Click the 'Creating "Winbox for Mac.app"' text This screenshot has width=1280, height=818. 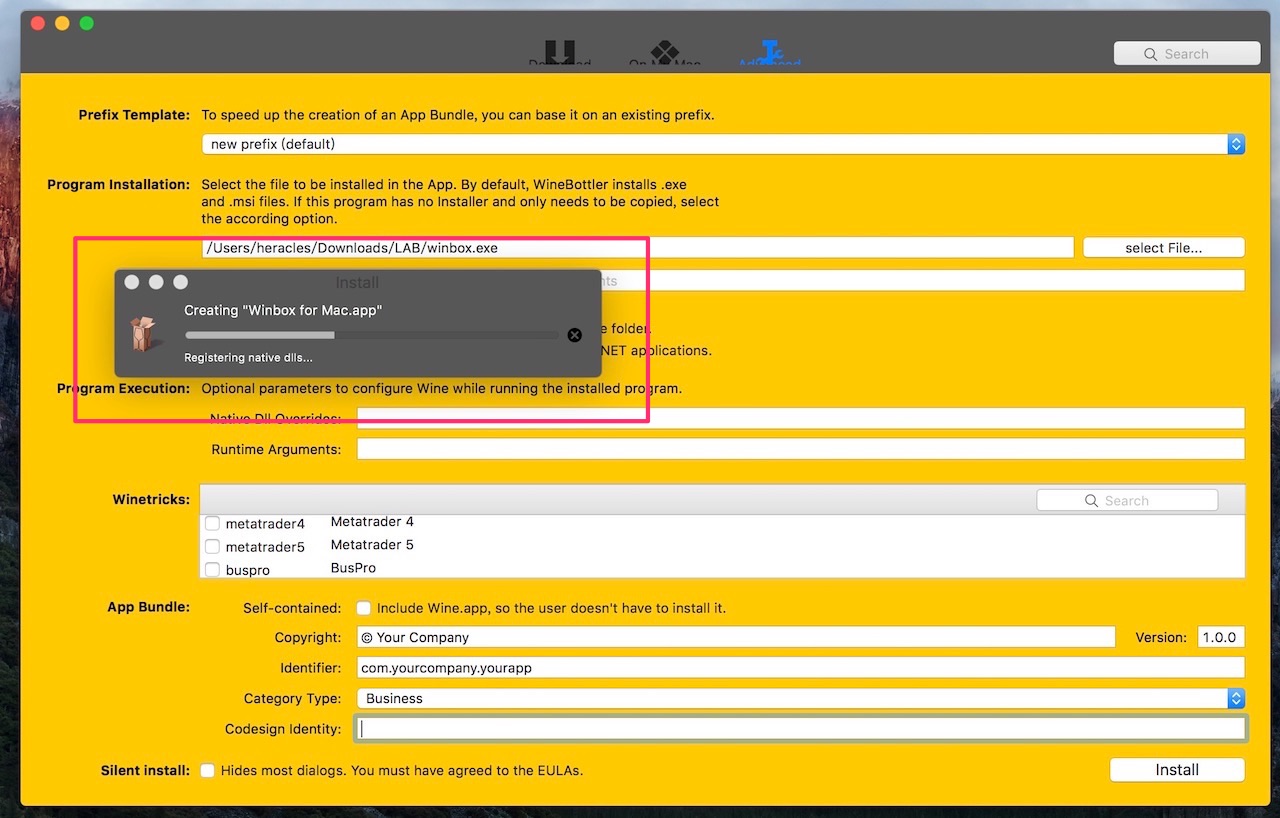[283, 310]
